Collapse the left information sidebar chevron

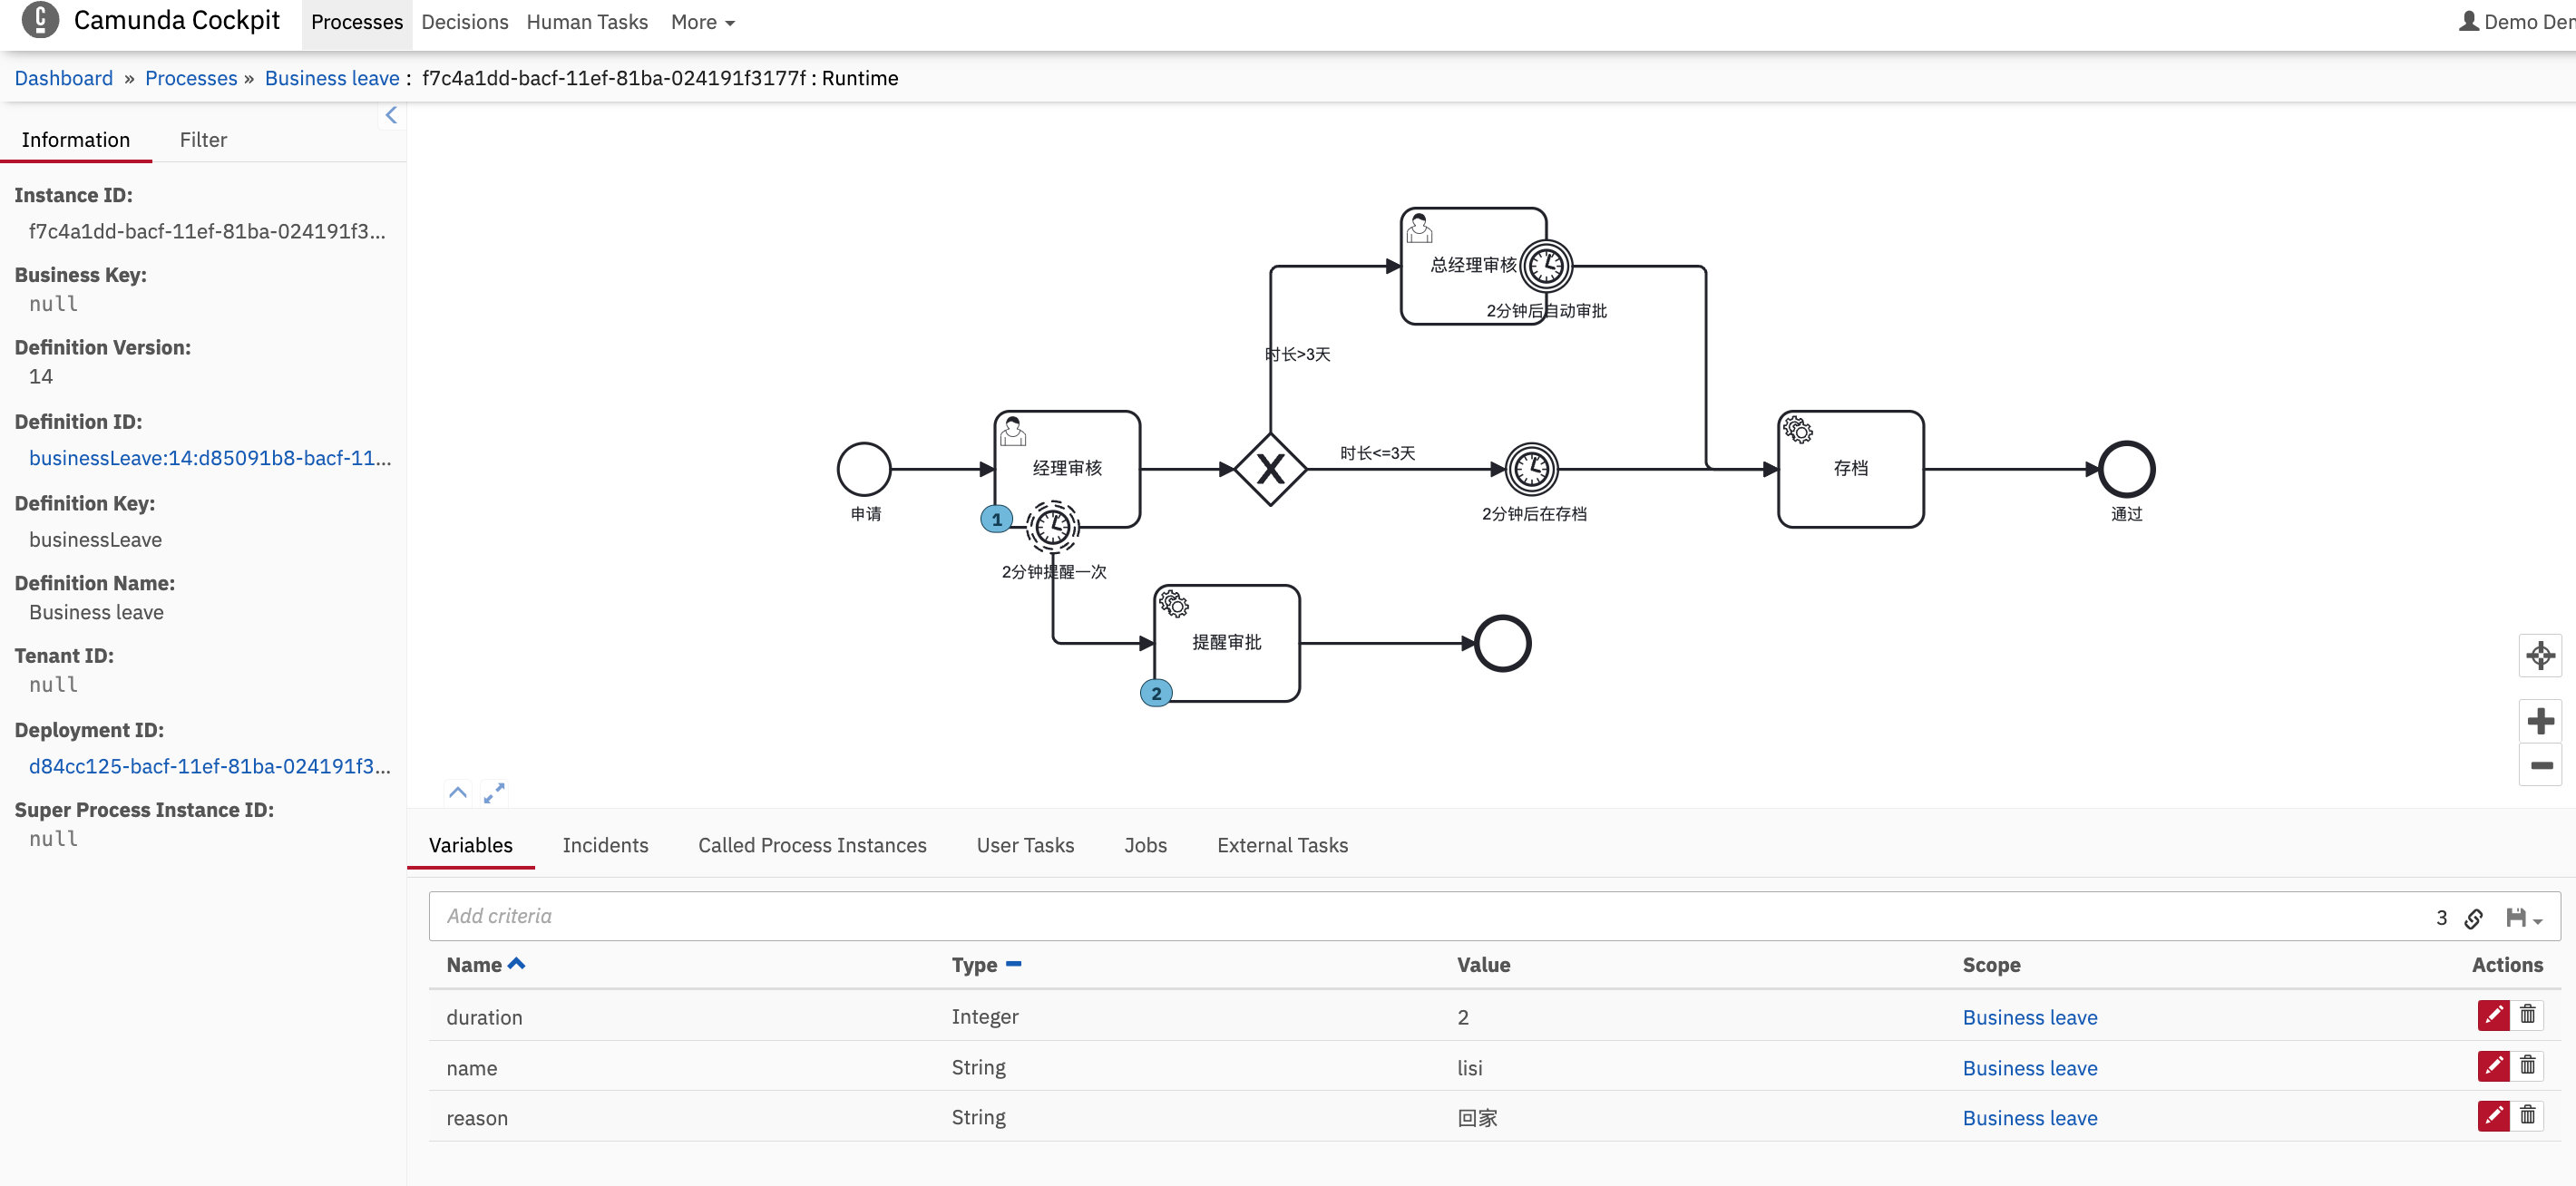pyautogui.click(x=391, y=116)
